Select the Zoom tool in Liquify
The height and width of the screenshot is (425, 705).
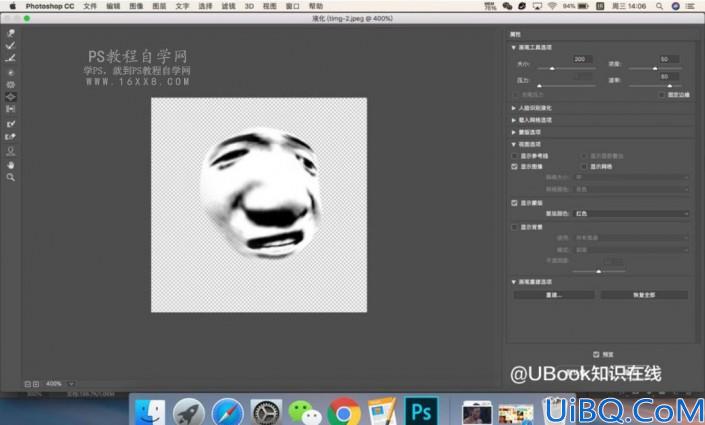[x=11, y=178]
